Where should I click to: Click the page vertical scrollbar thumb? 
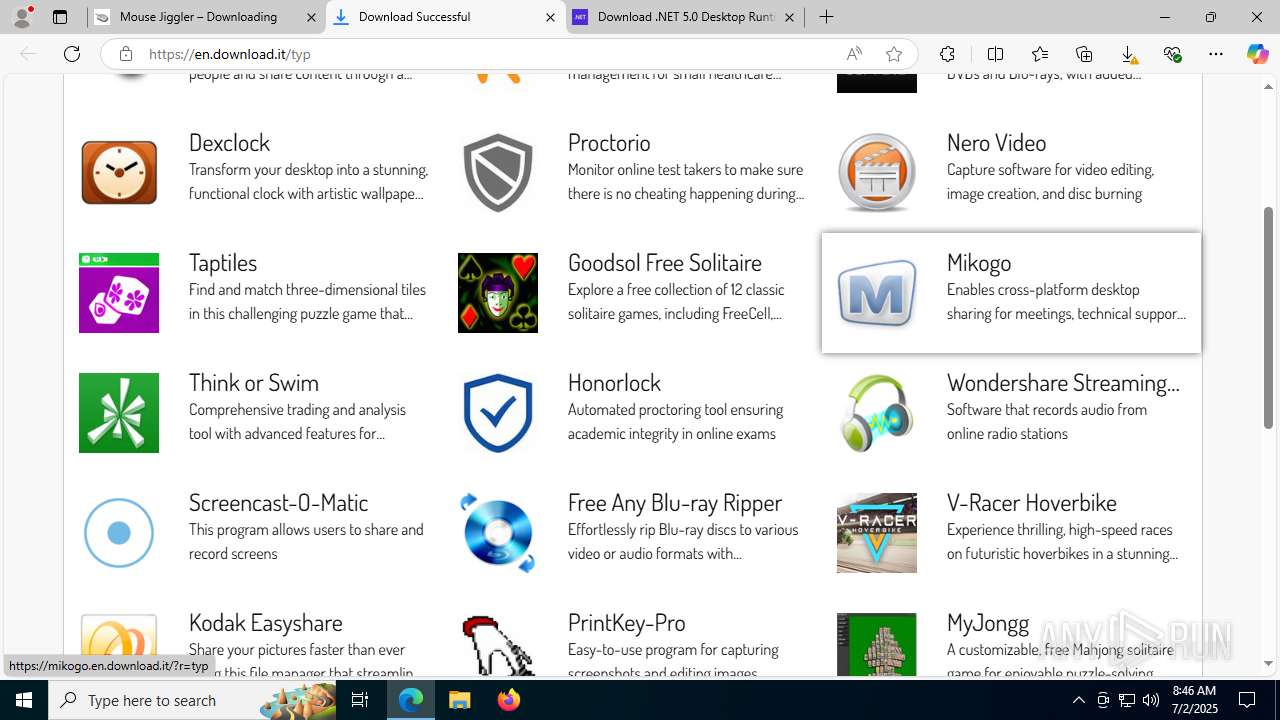pos(1268,317)
